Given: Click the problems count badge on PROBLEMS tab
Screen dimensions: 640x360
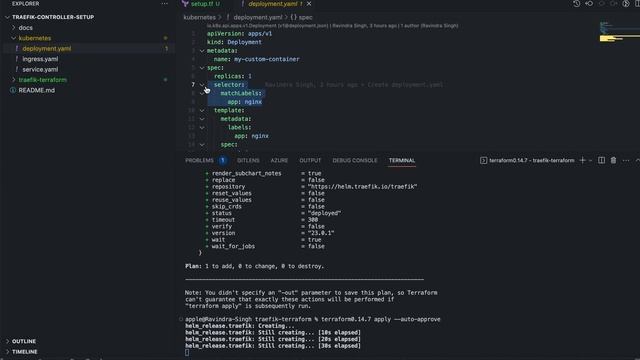Looking at the screenshot, I should (x=222, y=160).
